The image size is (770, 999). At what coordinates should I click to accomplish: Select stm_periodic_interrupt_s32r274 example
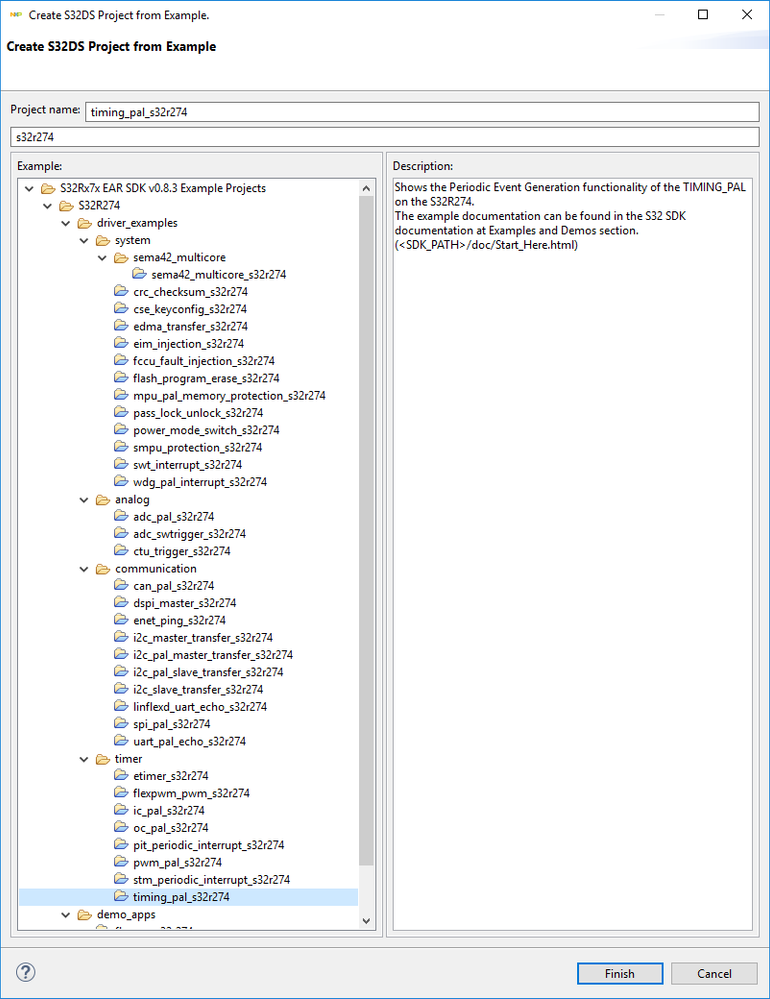[x=211, y=879]
